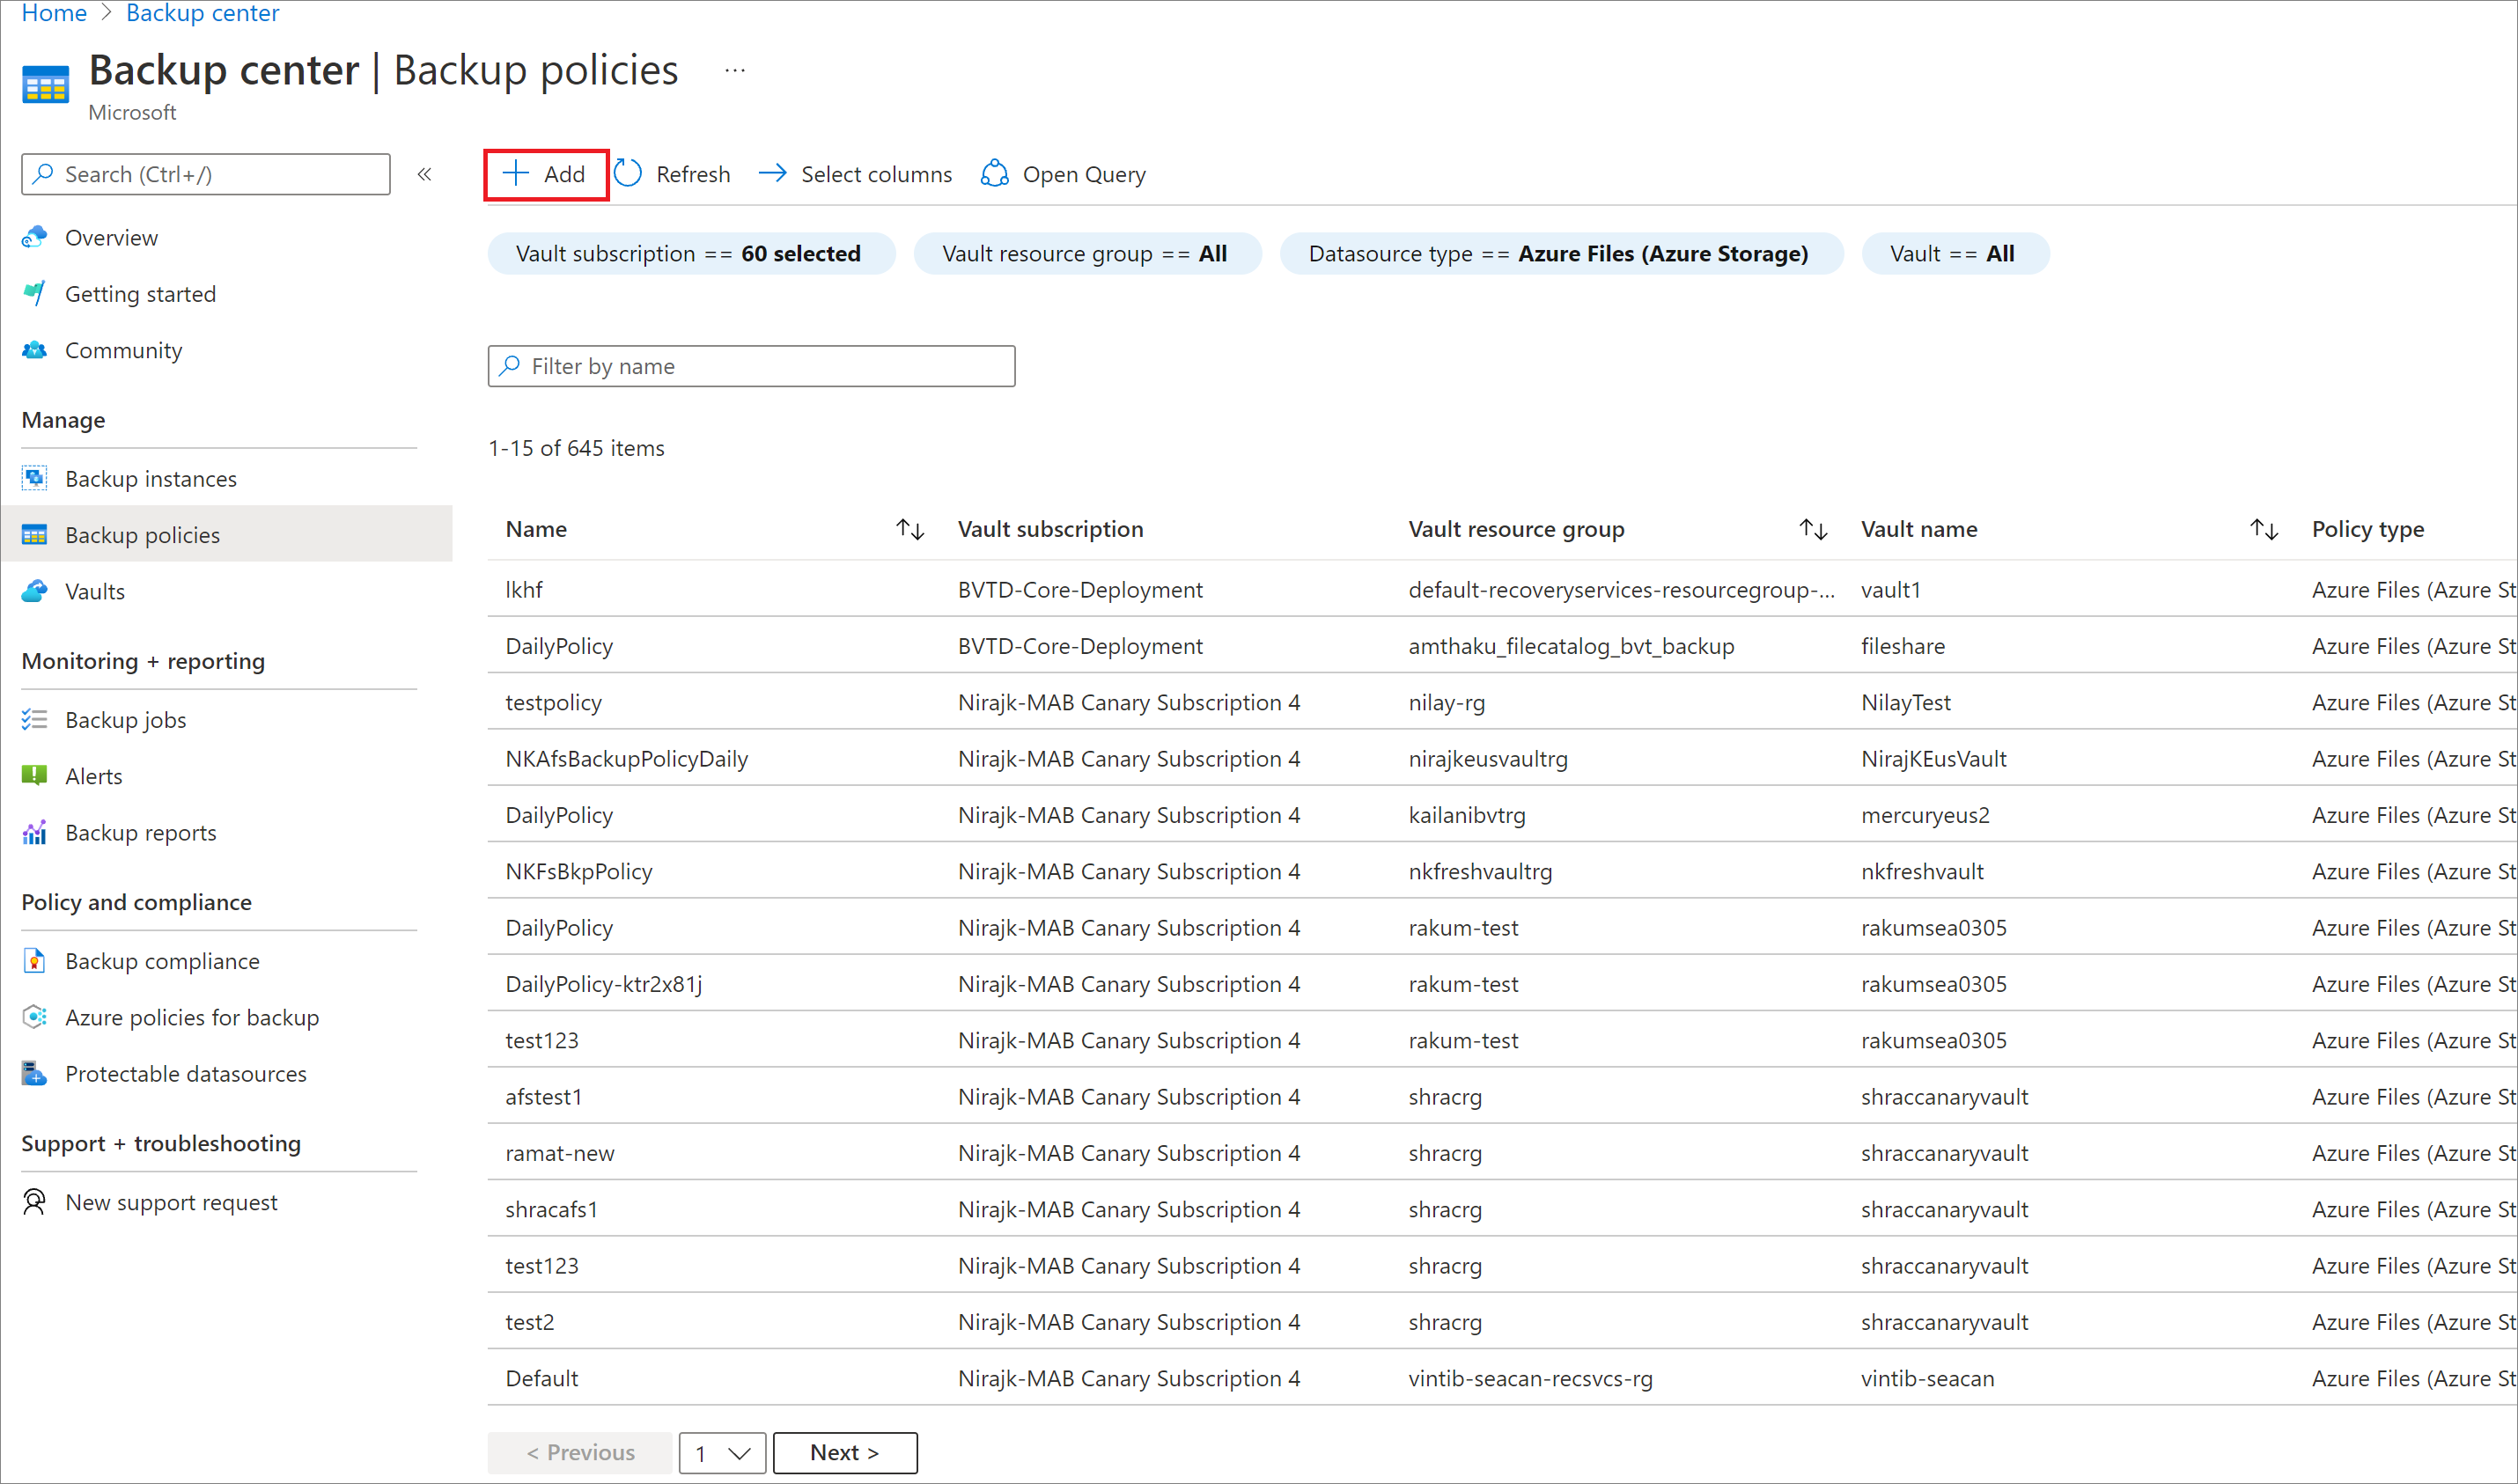The image size is (2518, 1484).
Task: Click the Backup instances sidebar icon
Action: 33,477
